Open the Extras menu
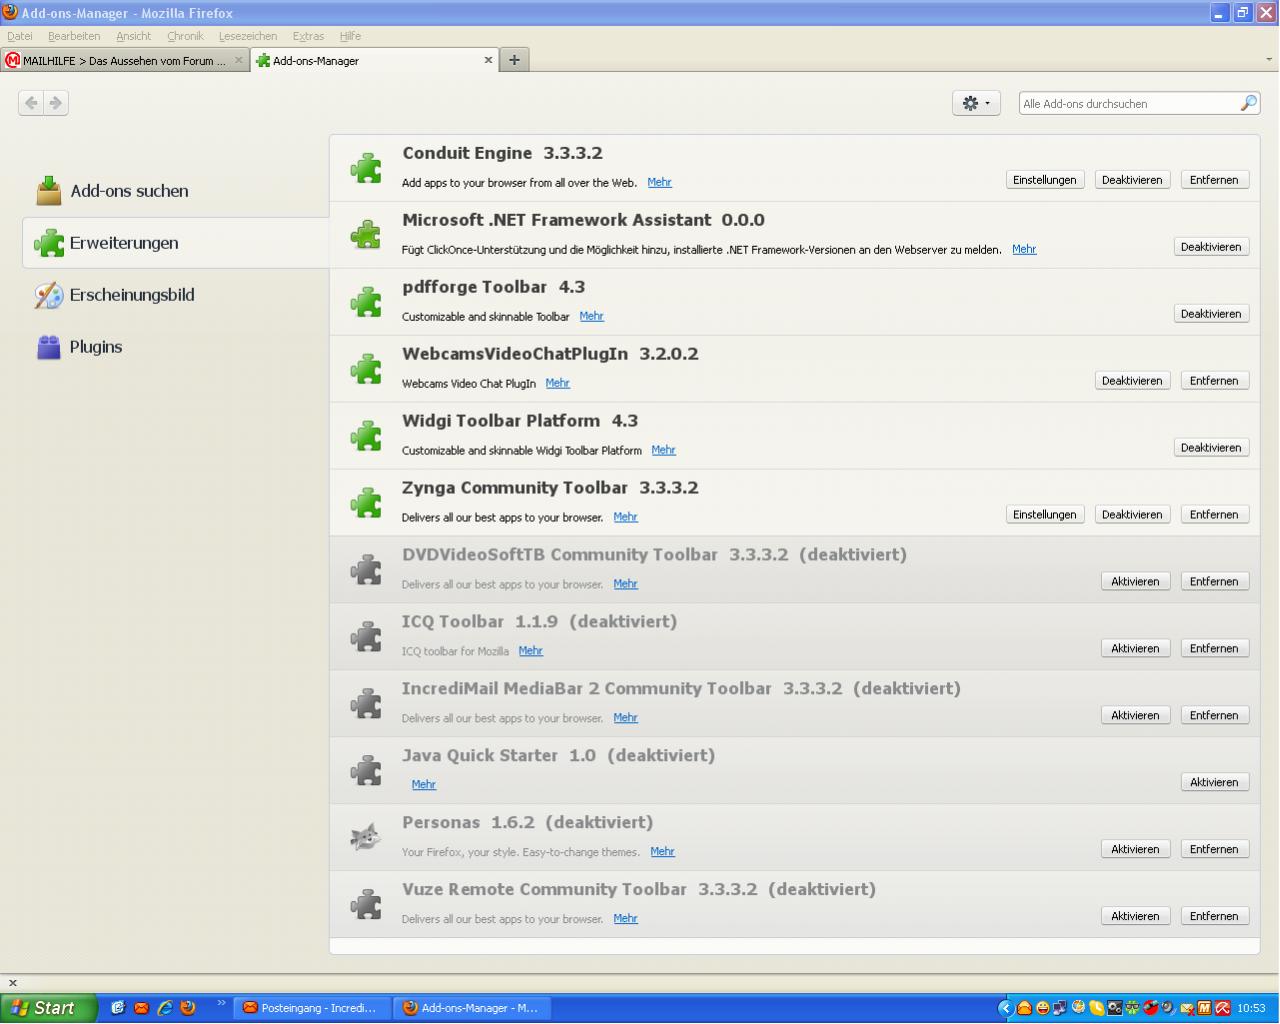1280x1024 pixels. (x=308, y=36)
